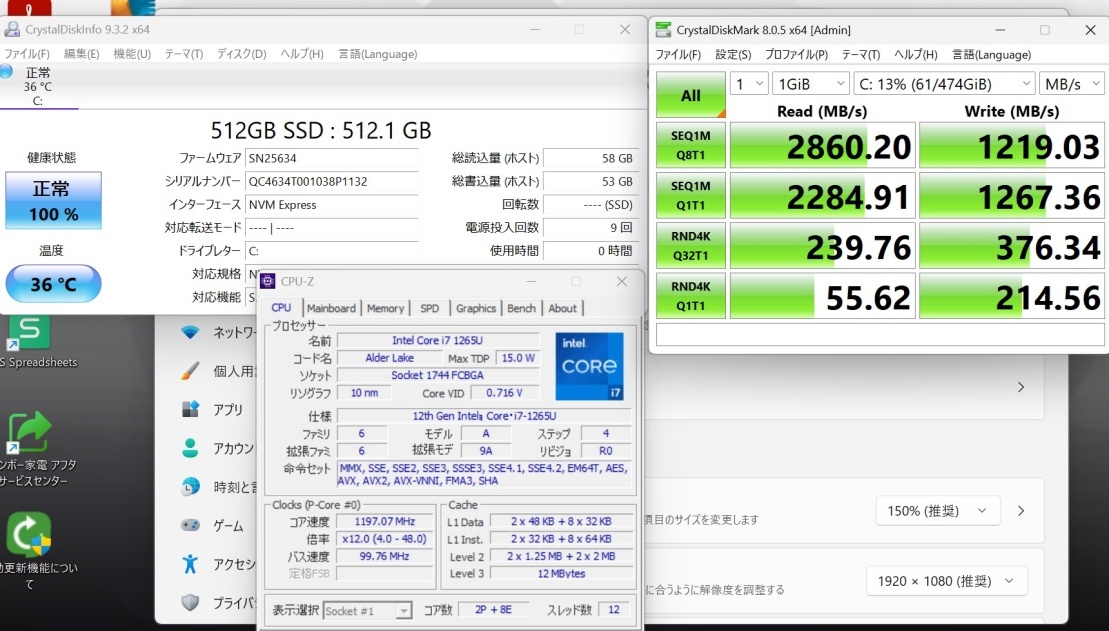
Task: Start the SEQ1M Q8T1 benchmark
Action: [x=690, y=146]
